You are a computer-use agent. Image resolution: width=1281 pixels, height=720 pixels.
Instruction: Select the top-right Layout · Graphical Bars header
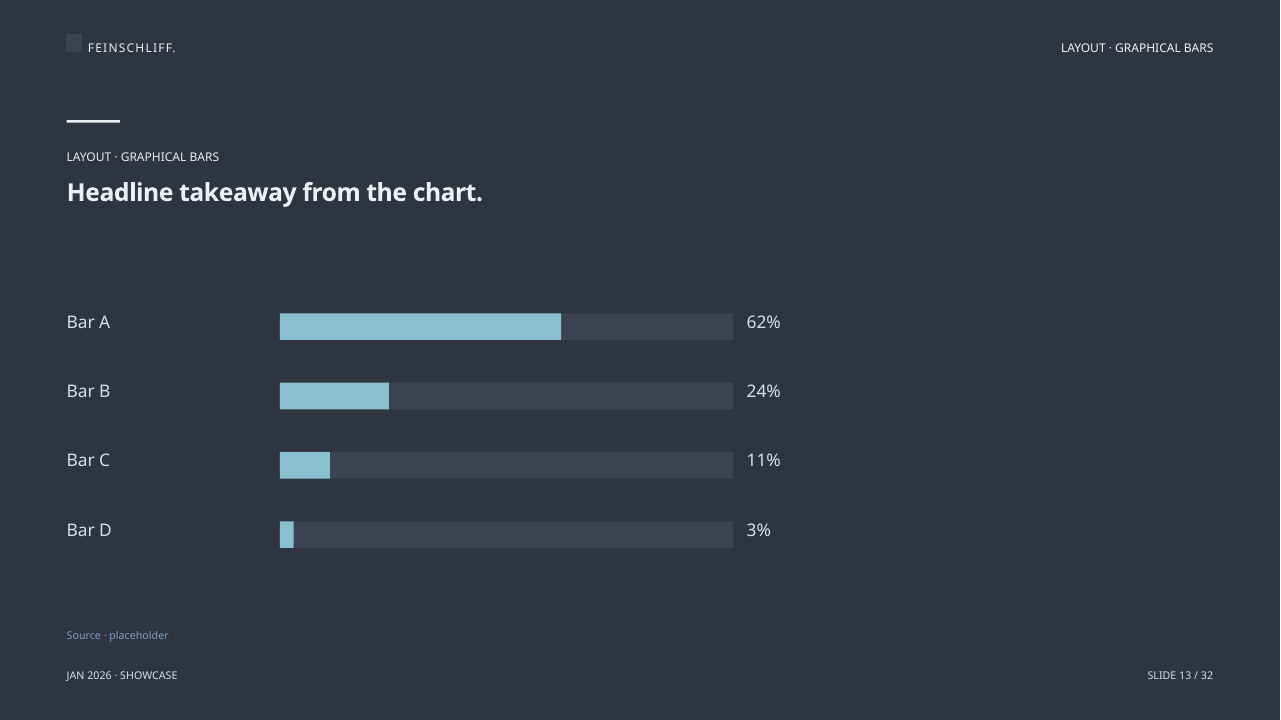click(1137, 48)
